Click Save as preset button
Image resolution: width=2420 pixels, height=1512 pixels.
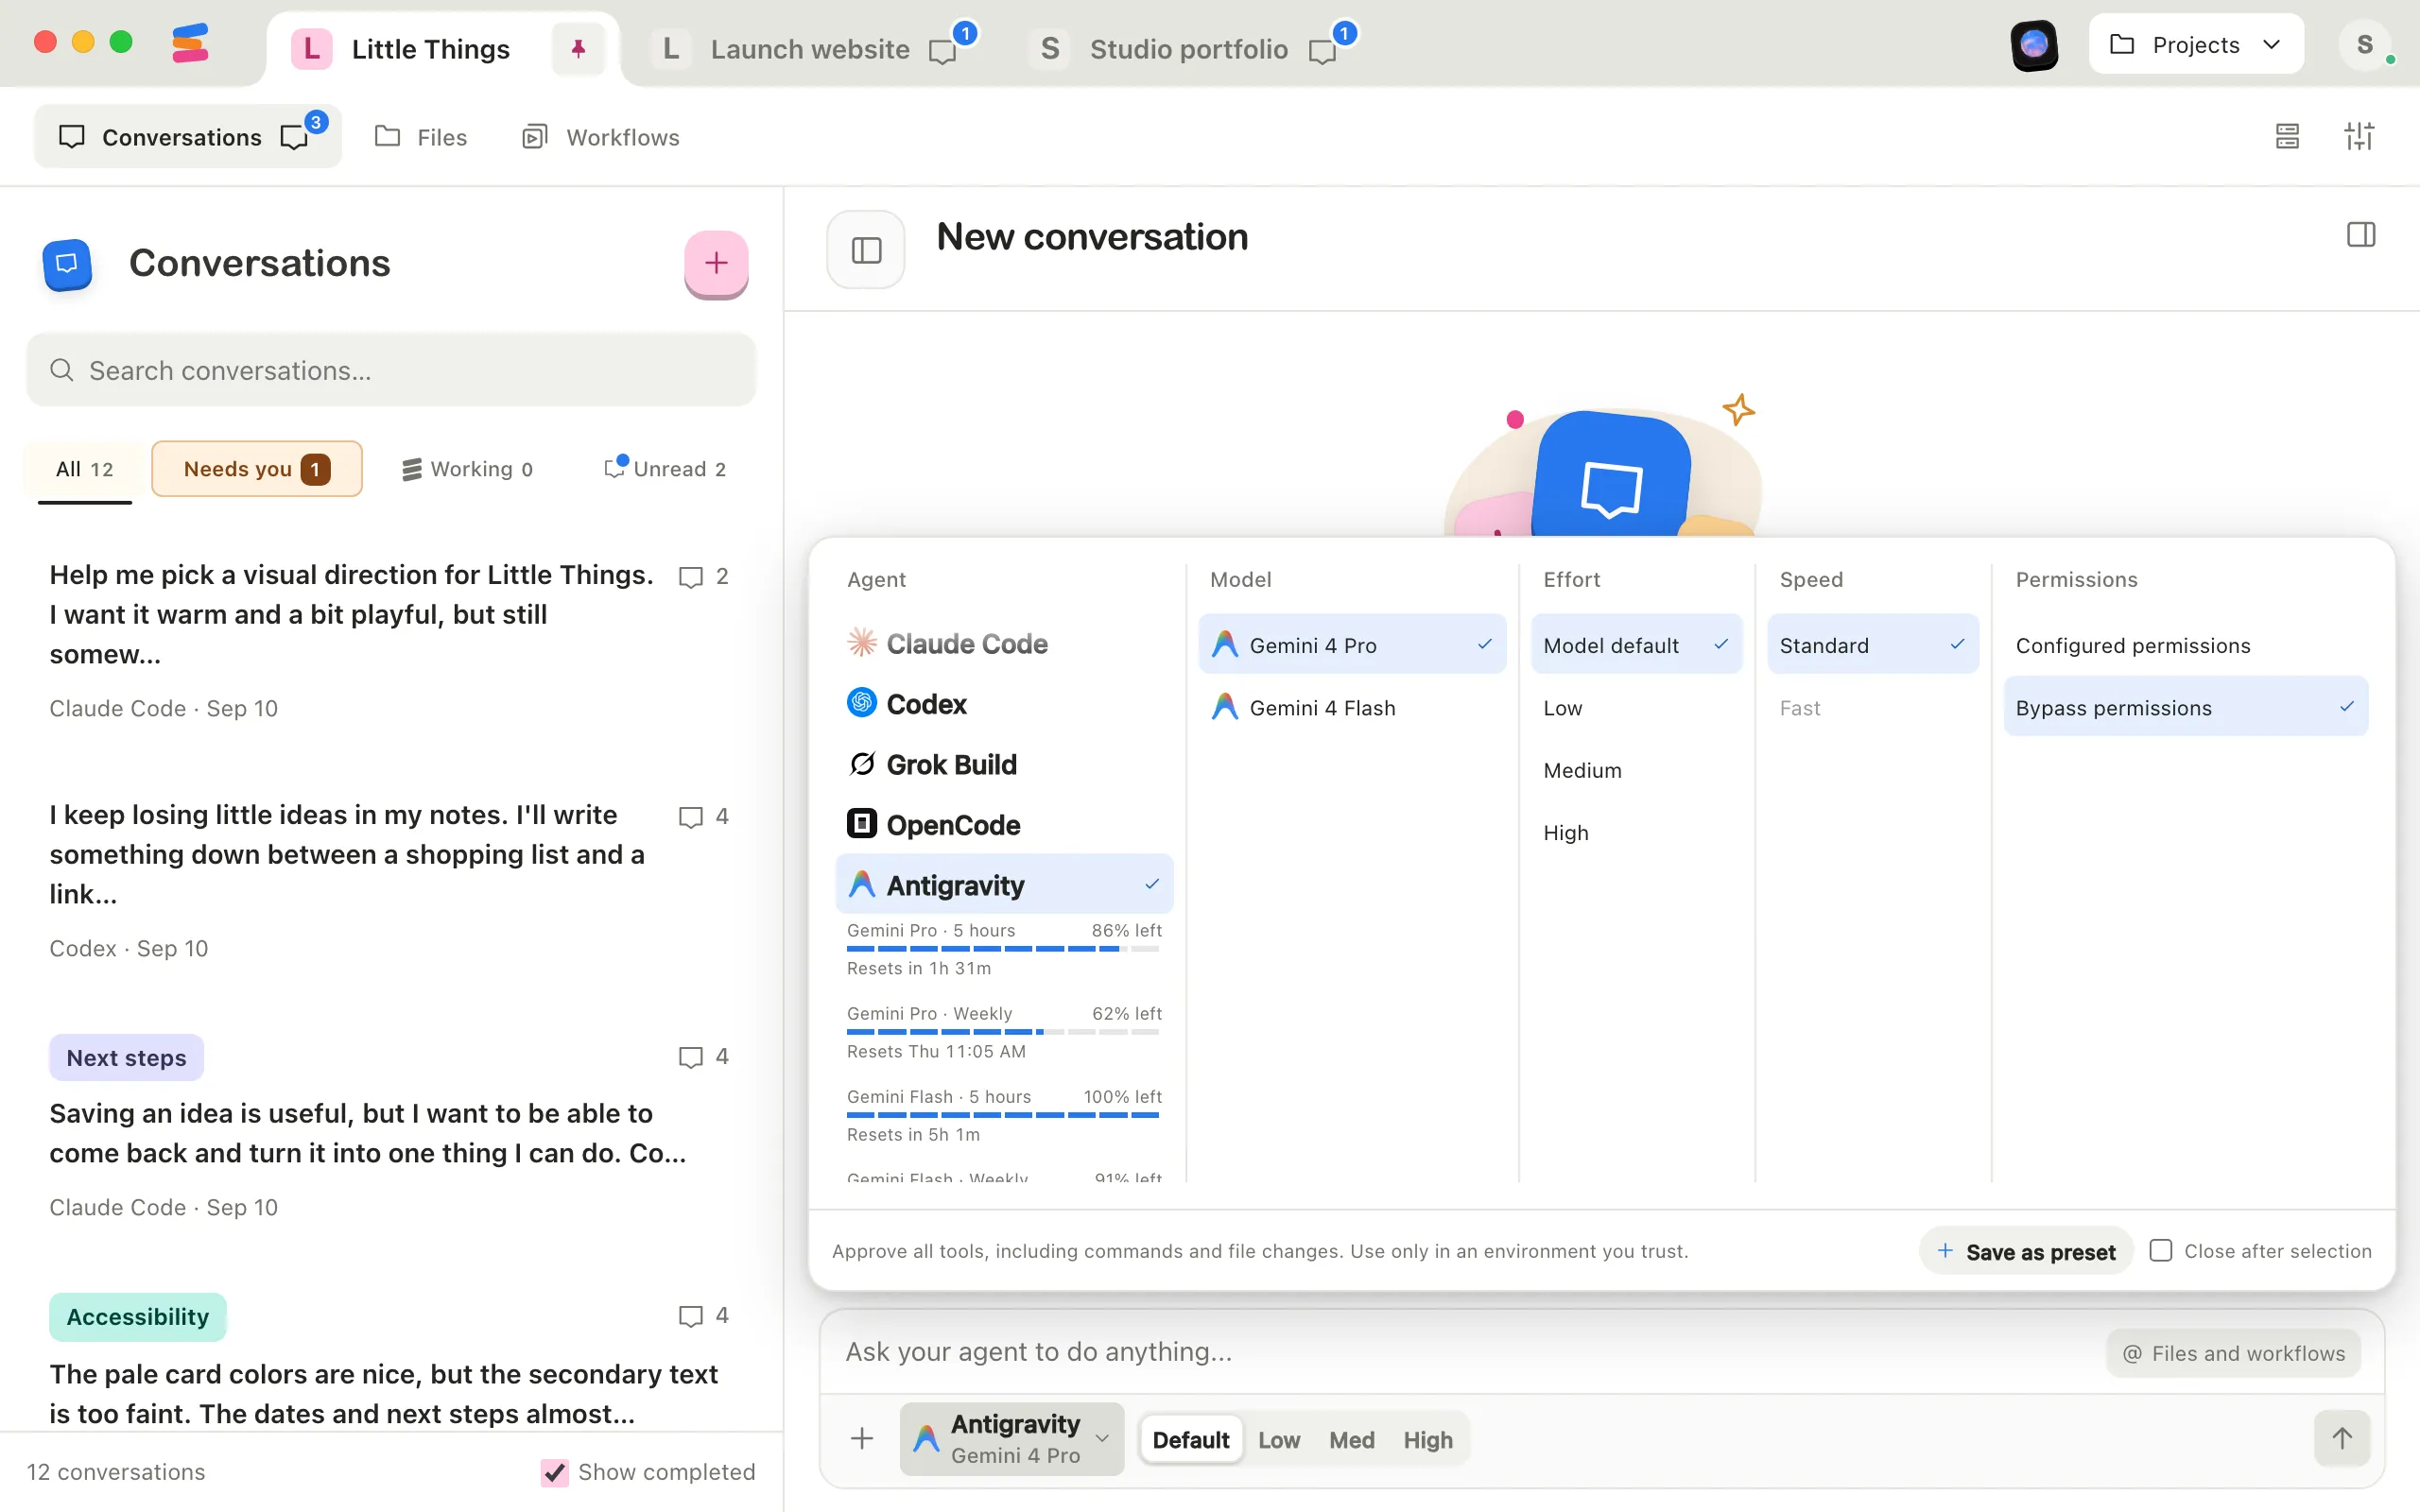(x=2026, y=1251)
